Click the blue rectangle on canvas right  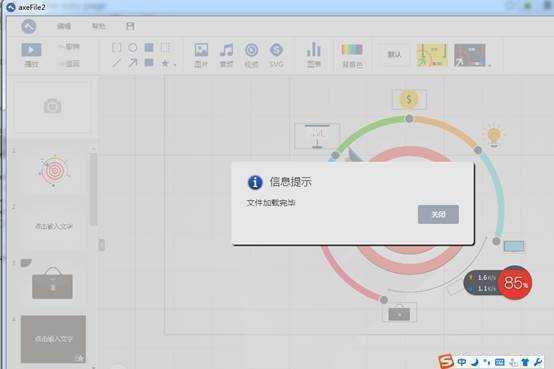(x=514, y=246)
